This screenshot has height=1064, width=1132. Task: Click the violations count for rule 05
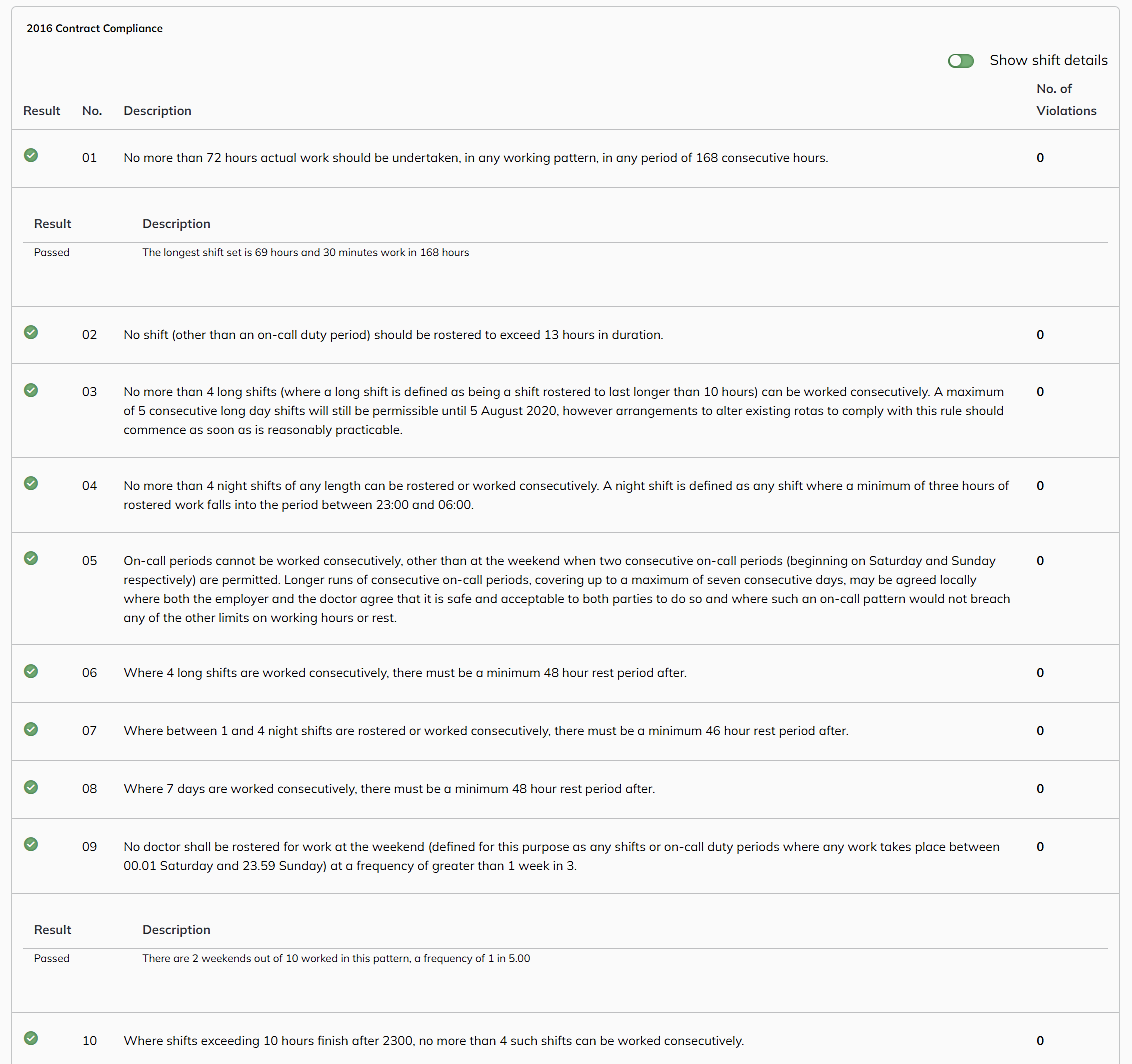pos(1040,560)
